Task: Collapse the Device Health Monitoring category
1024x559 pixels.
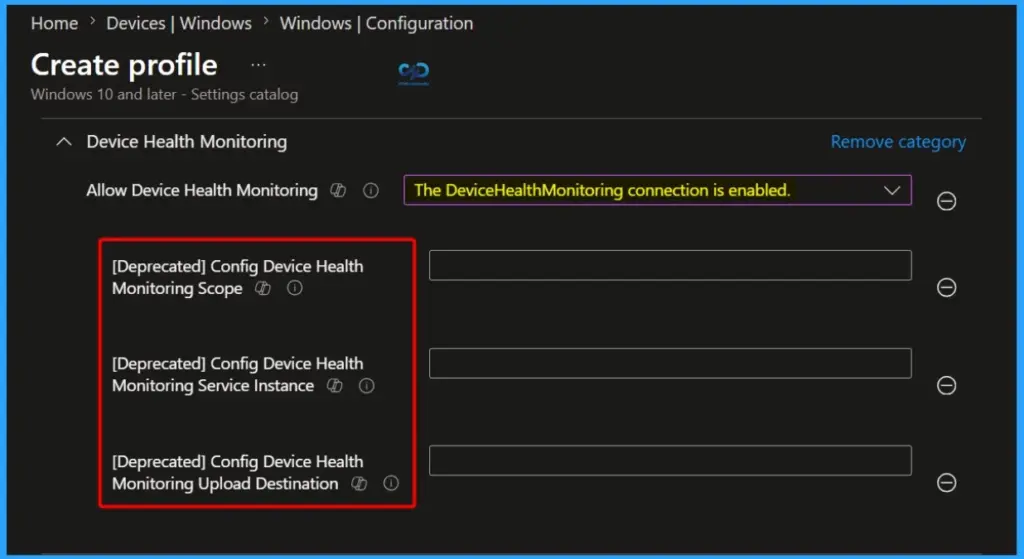Action: point(64,141)
